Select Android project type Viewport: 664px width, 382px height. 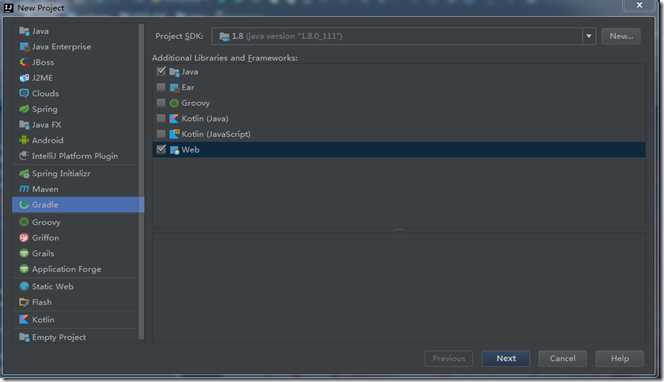point(47,140)
